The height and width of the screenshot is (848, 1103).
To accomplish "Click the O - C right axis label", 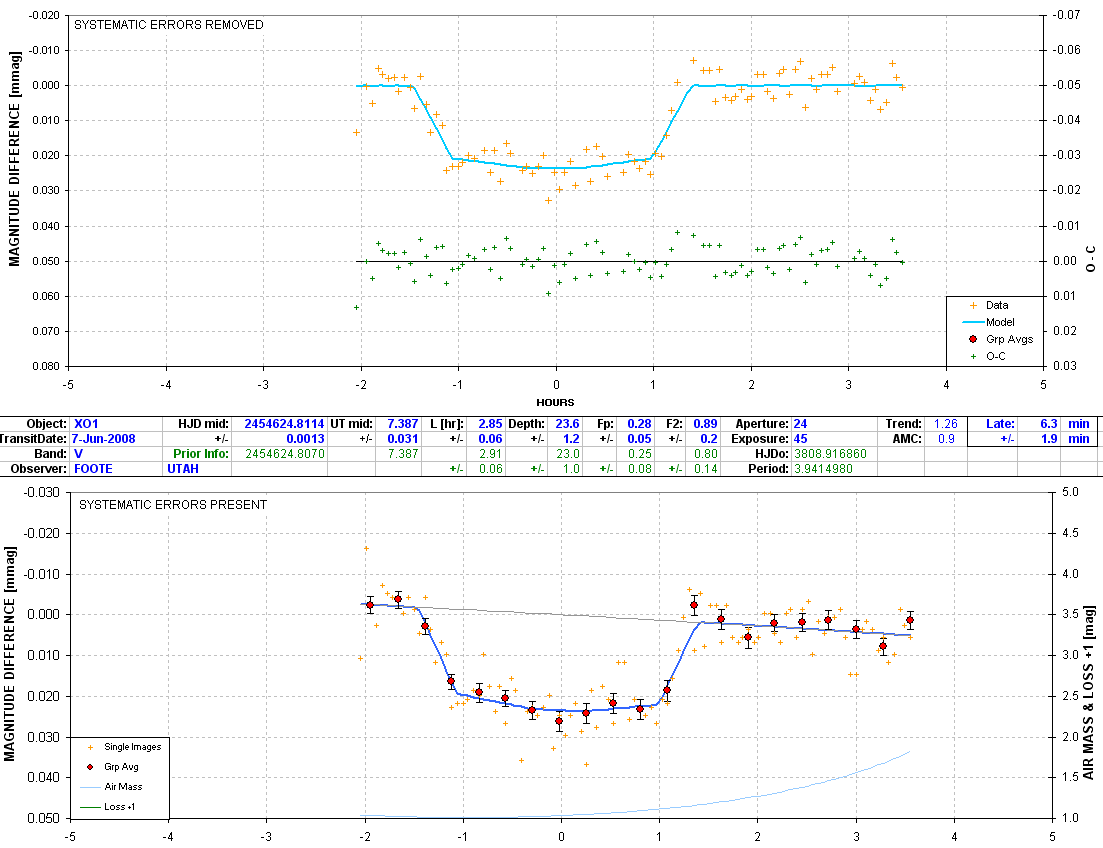I will pyautogui.click(x=1090, y=259).
